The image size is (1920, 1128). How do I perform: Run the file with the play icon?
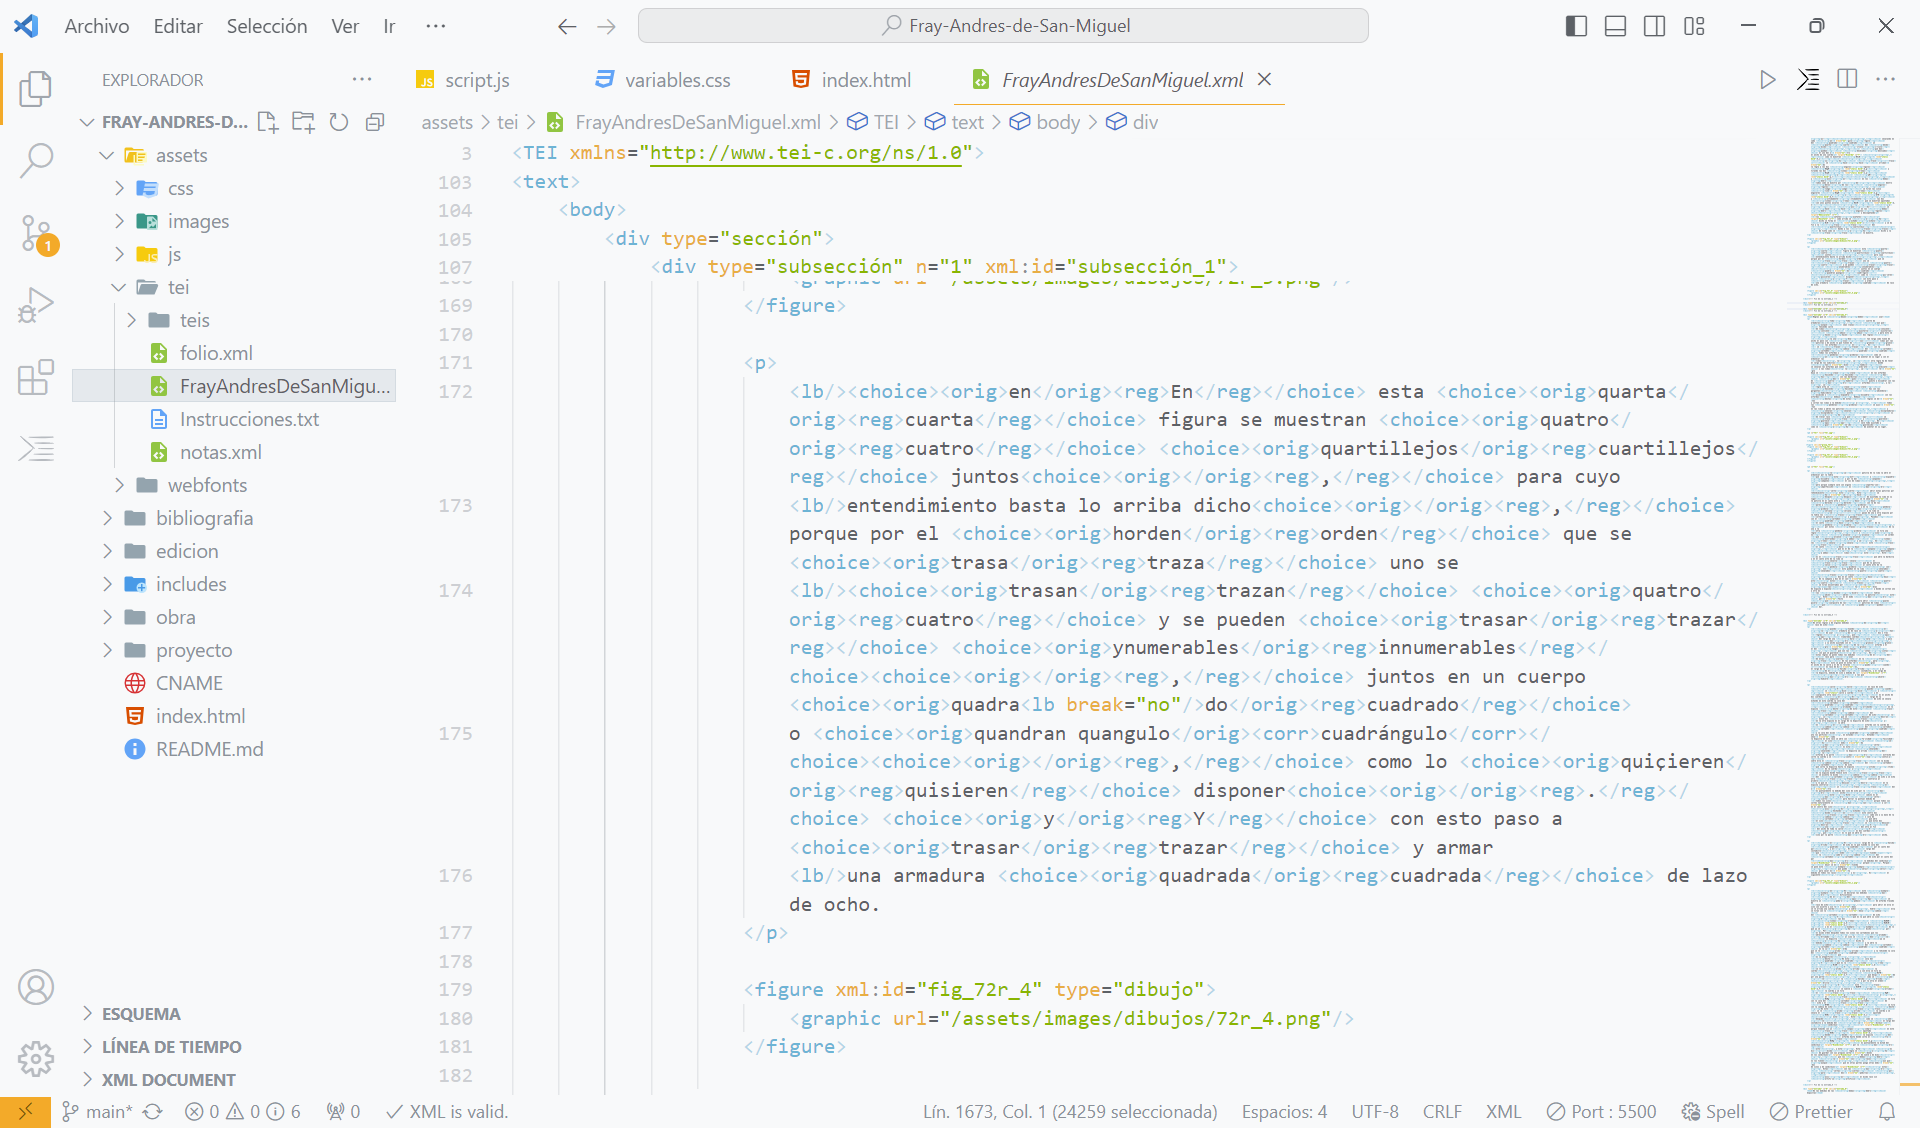pyautogui.click(x=1767, y=79)
